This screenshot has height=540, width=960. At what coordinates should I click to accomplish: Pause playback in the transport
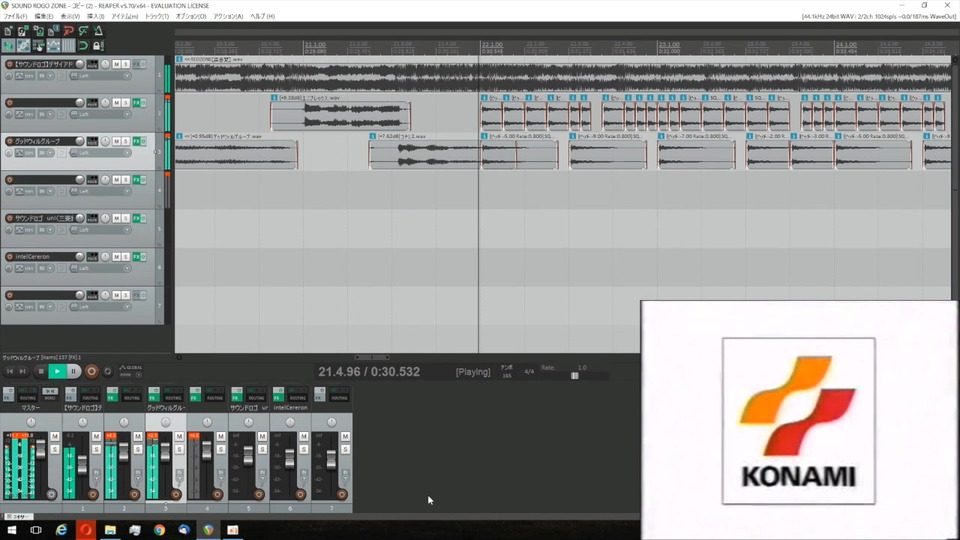pos(73,372)
